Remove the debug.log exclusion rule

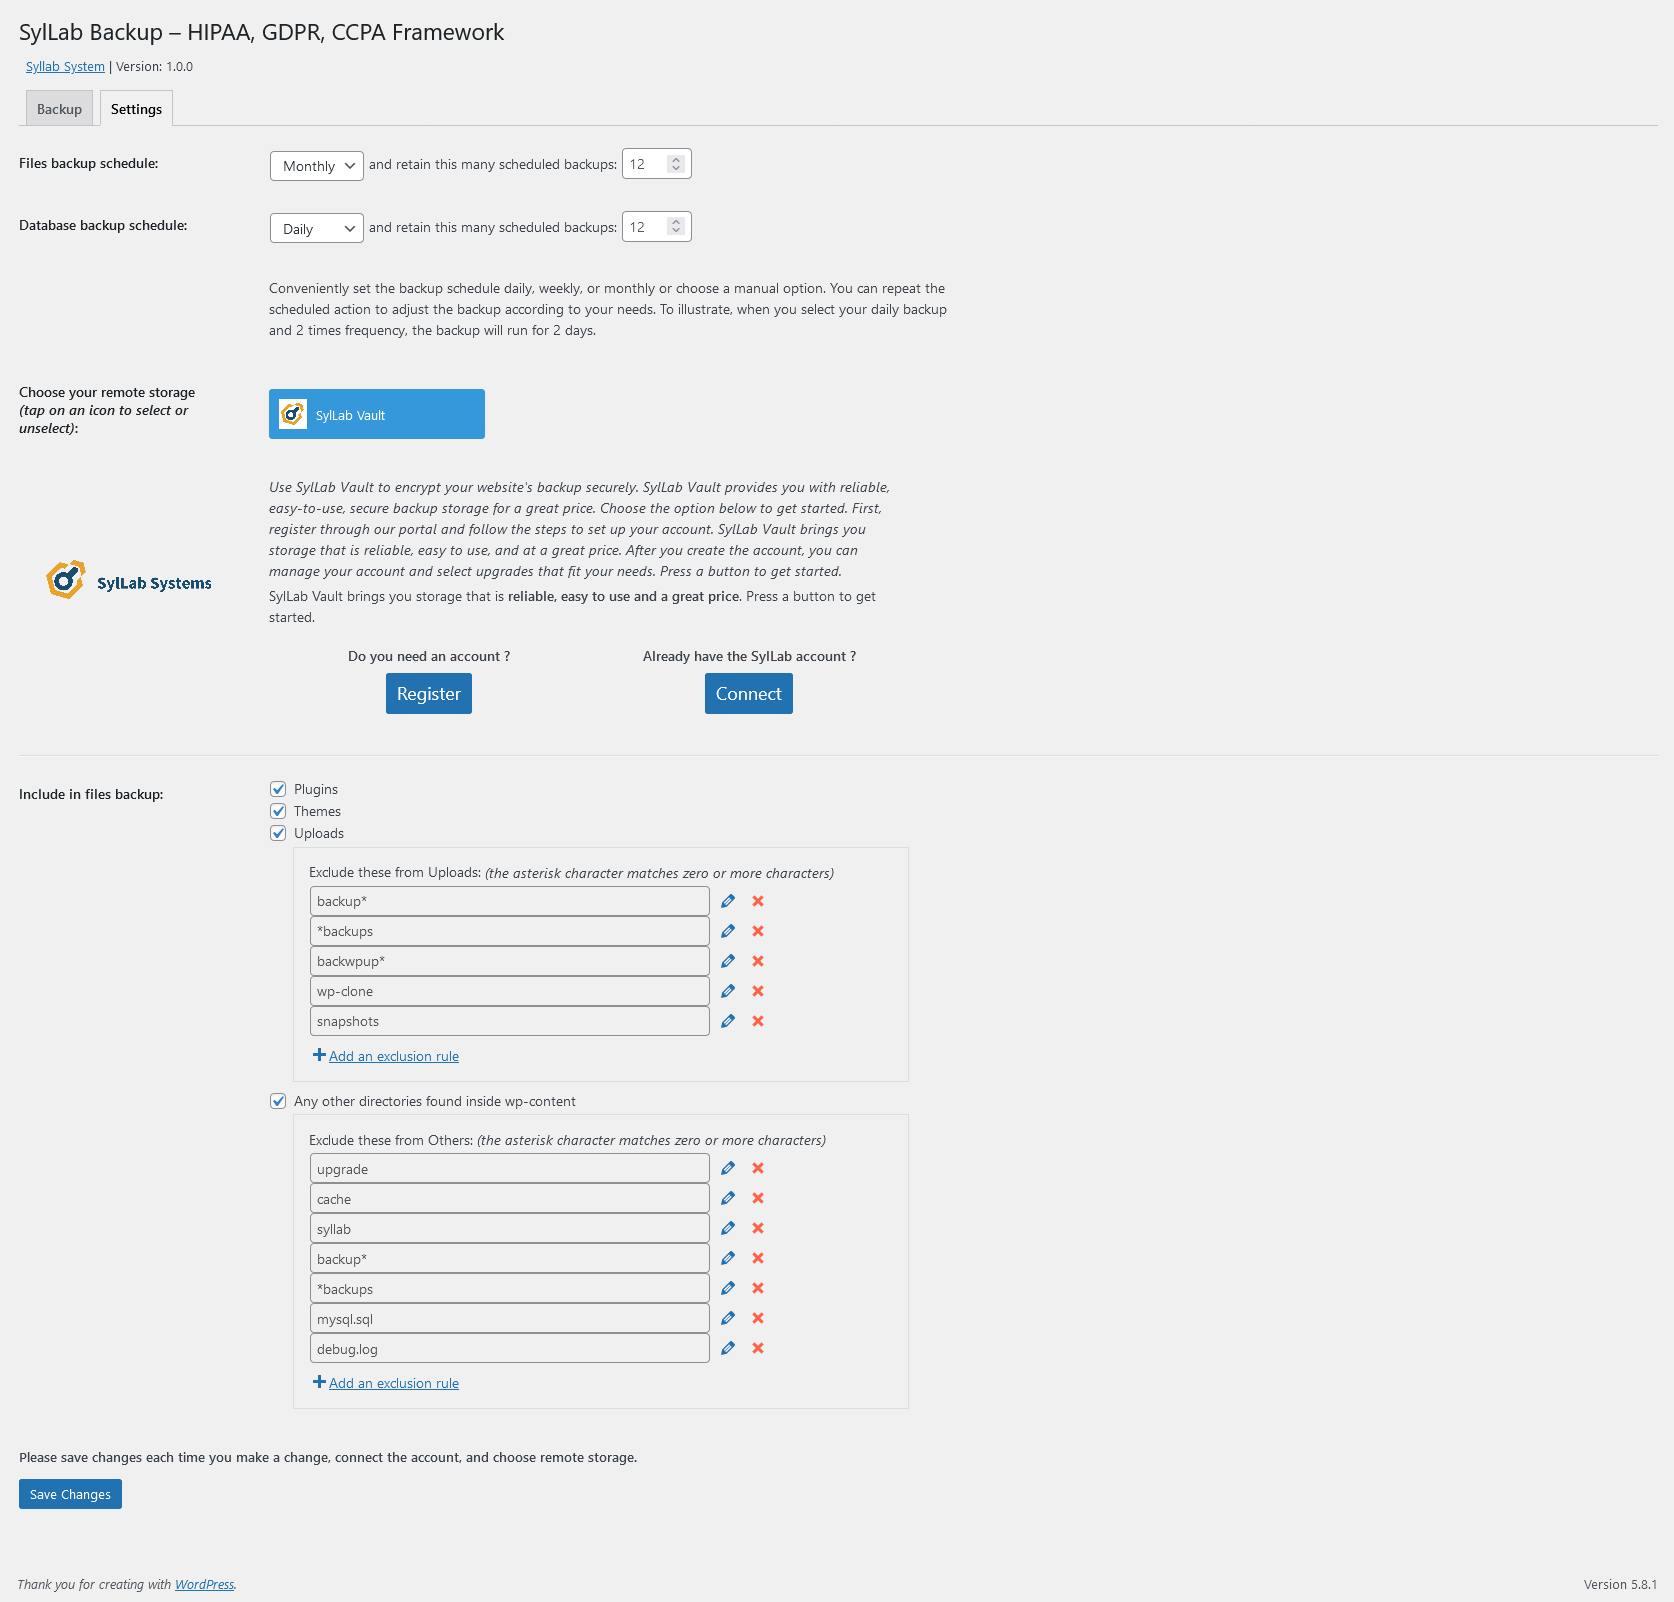pos(758,1348)
